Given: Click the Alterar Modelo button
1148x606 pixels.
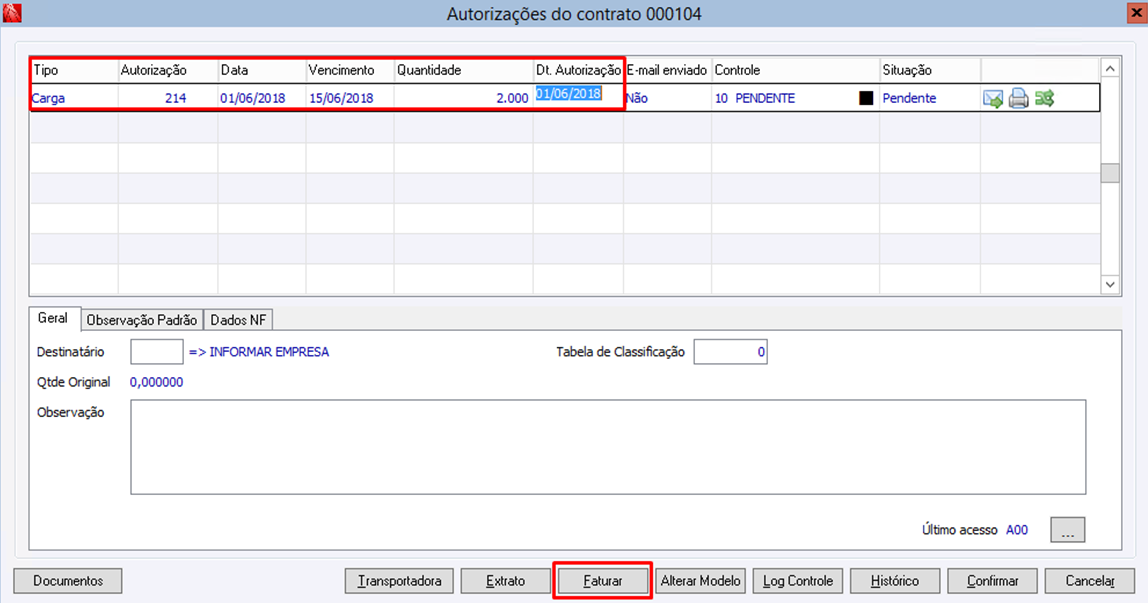Looking at the screenshot, I should click(x=701, y=581).
